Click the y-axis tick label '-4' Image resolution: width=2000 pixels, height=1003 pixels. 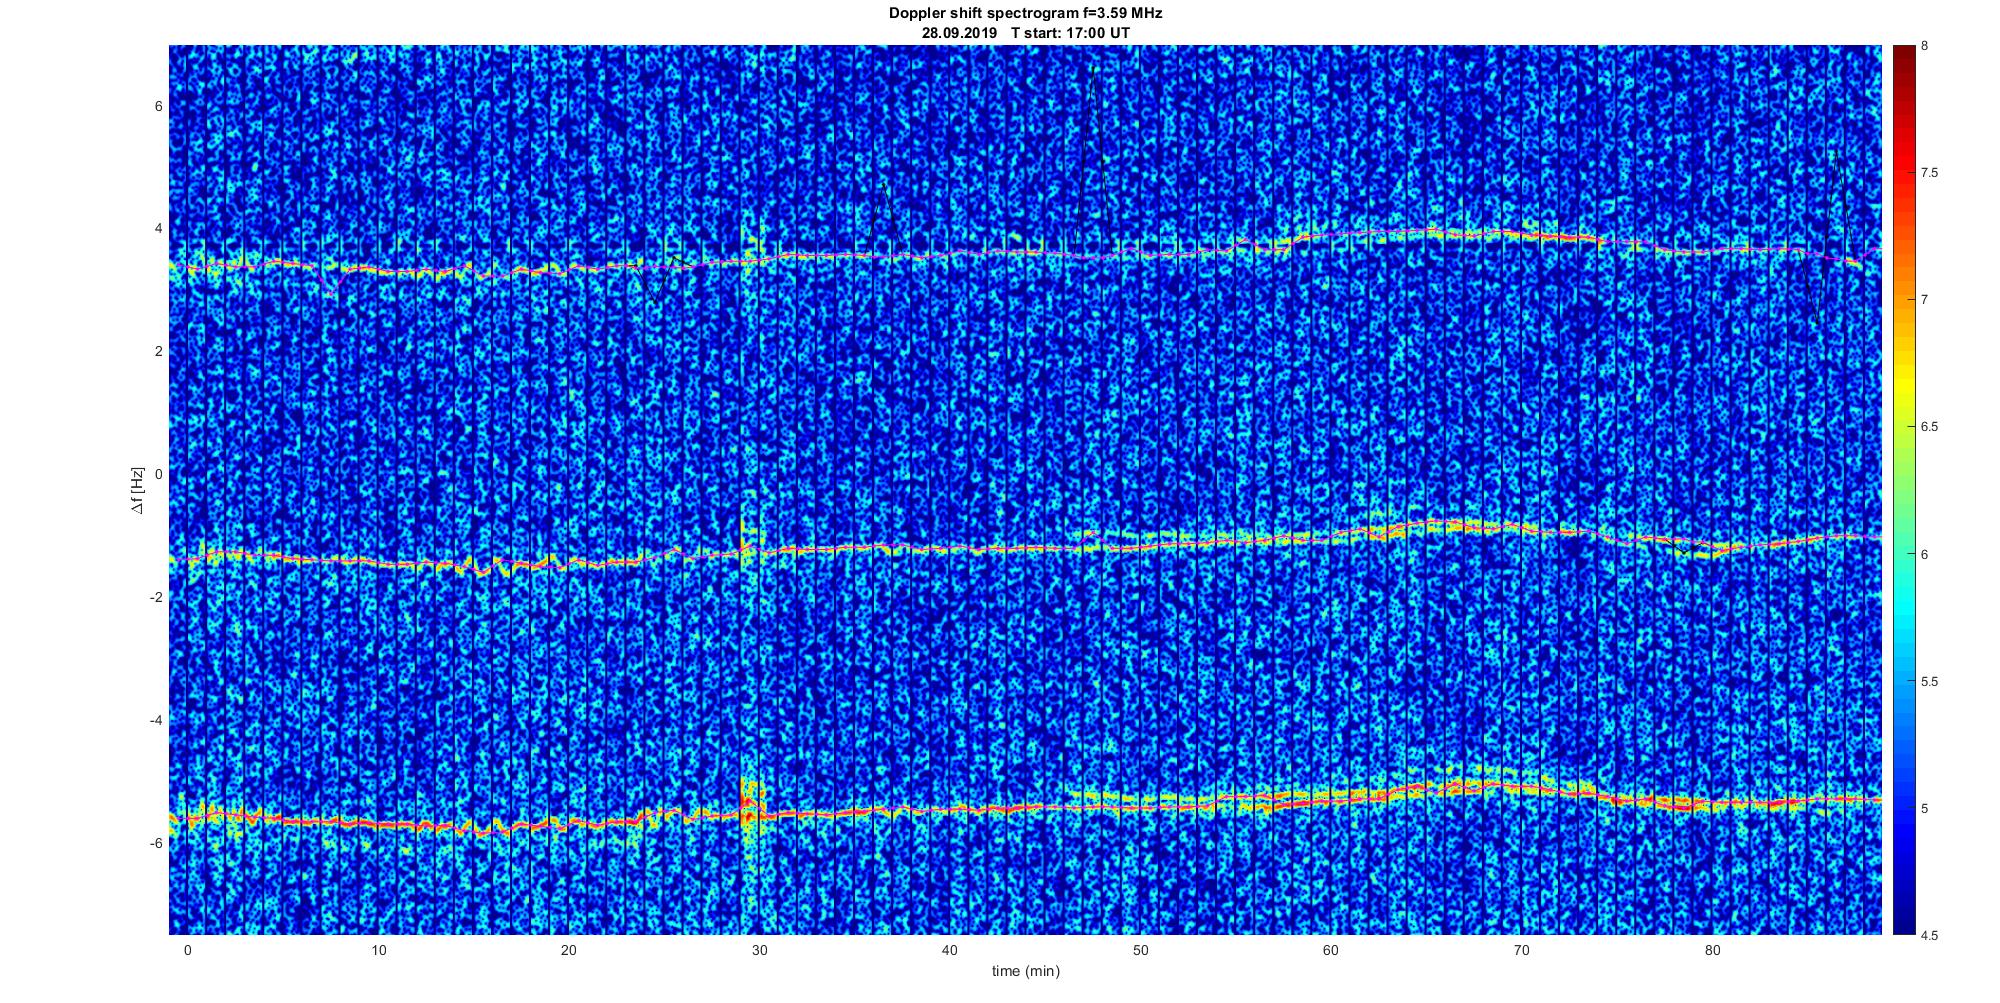tap(156, 720)
